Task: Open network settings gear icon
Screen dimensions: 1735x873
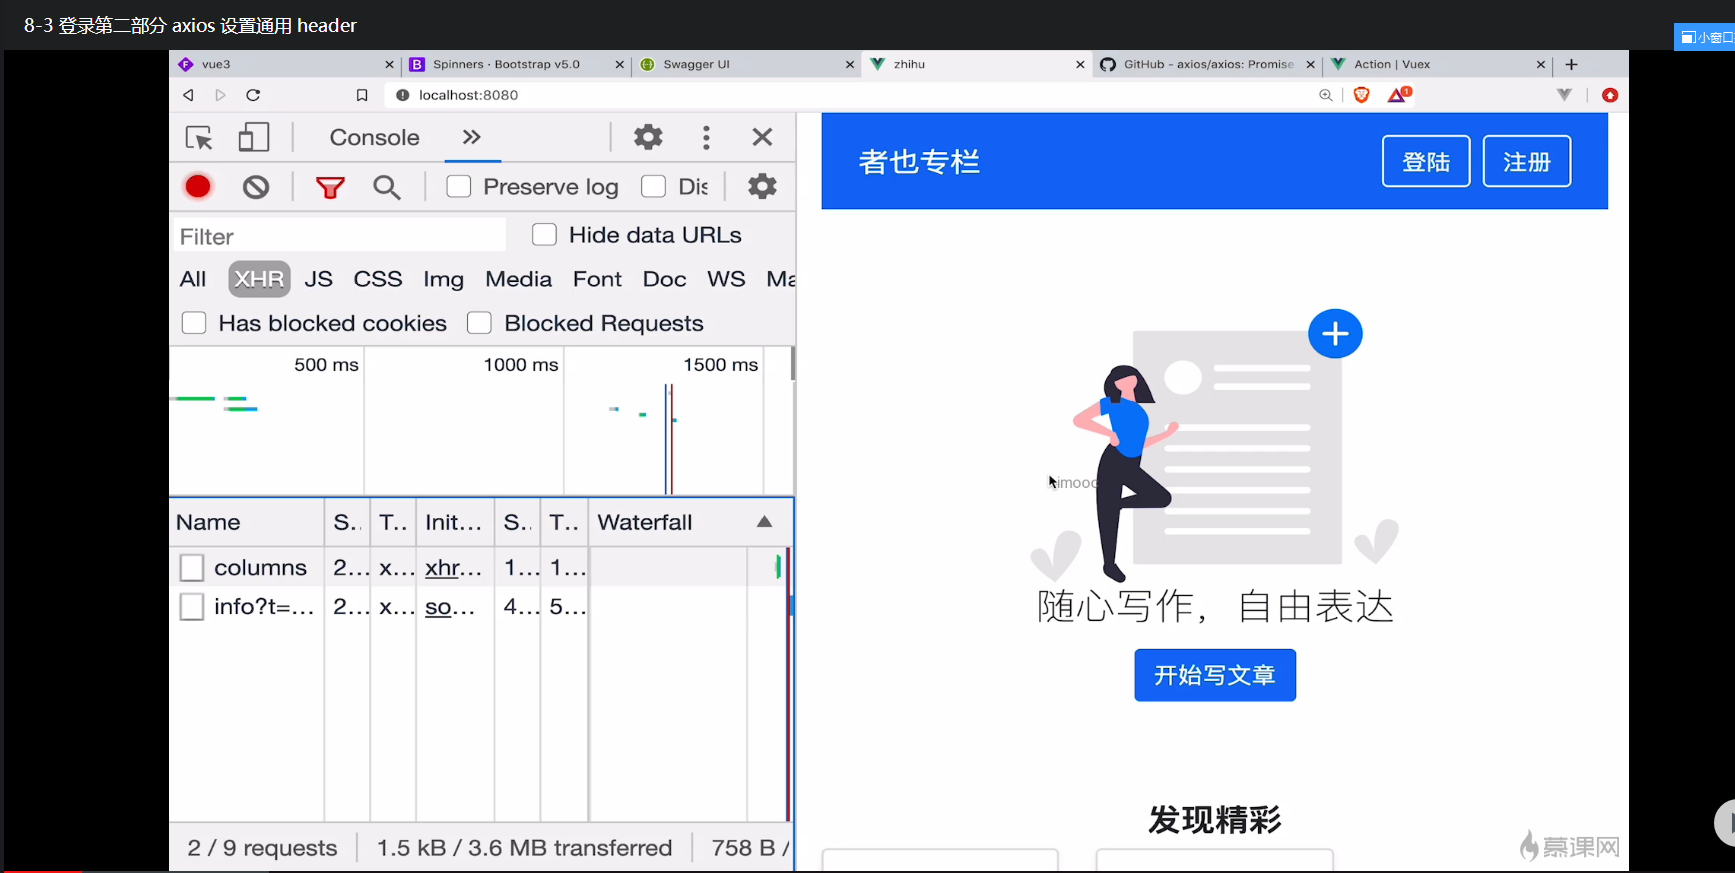Action: click(762, 187)
